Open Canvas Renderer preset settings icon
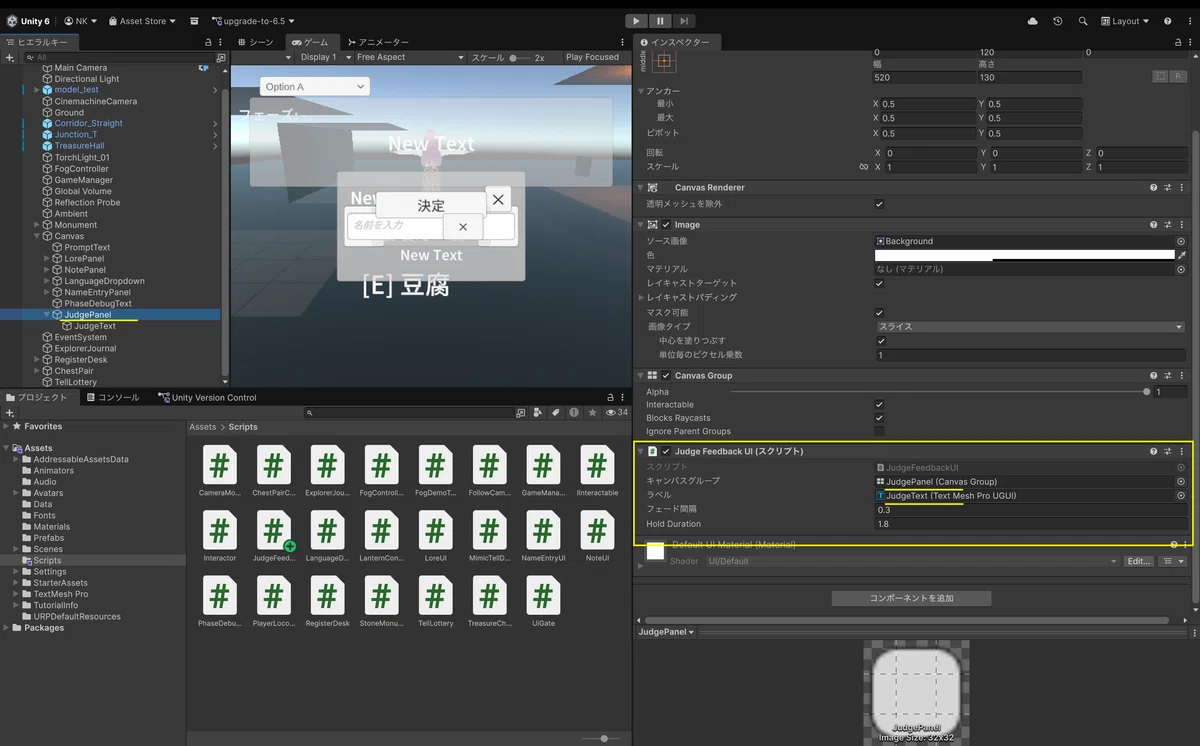The width and height of the screenshot is (1200, 746). [x=1167, y=188]
